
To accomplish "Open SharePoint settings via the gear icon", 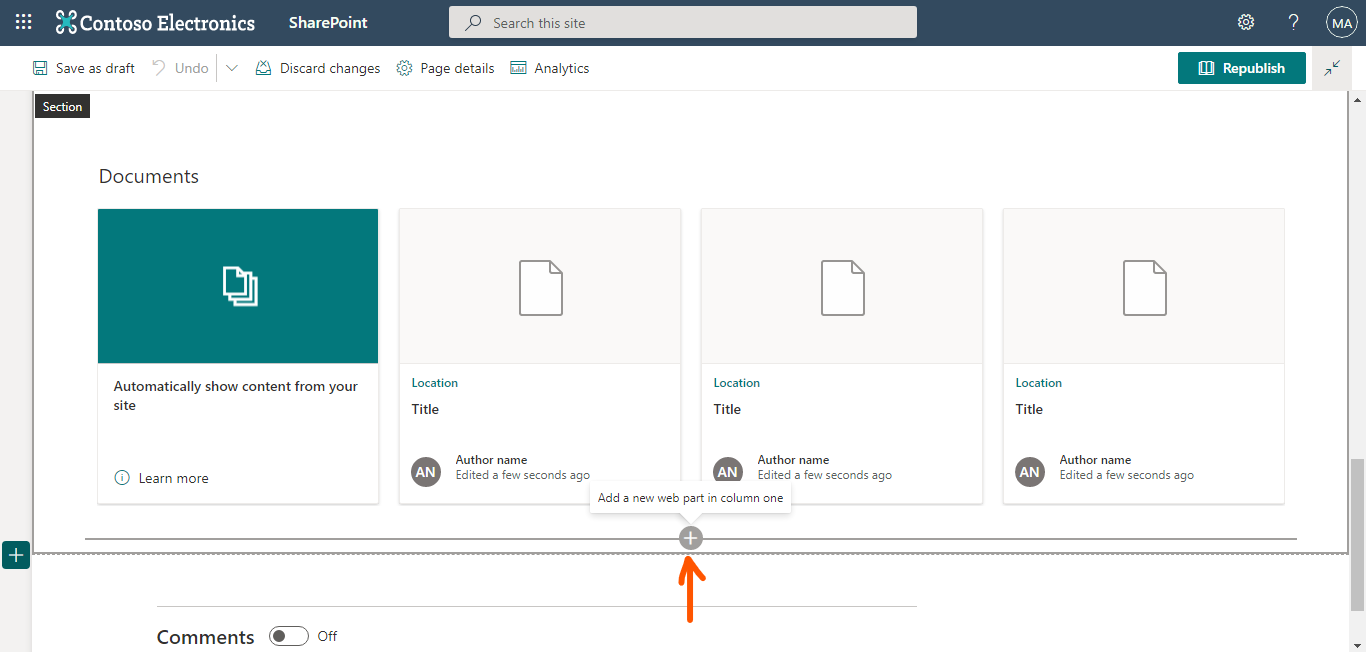I will [1245, 22].
